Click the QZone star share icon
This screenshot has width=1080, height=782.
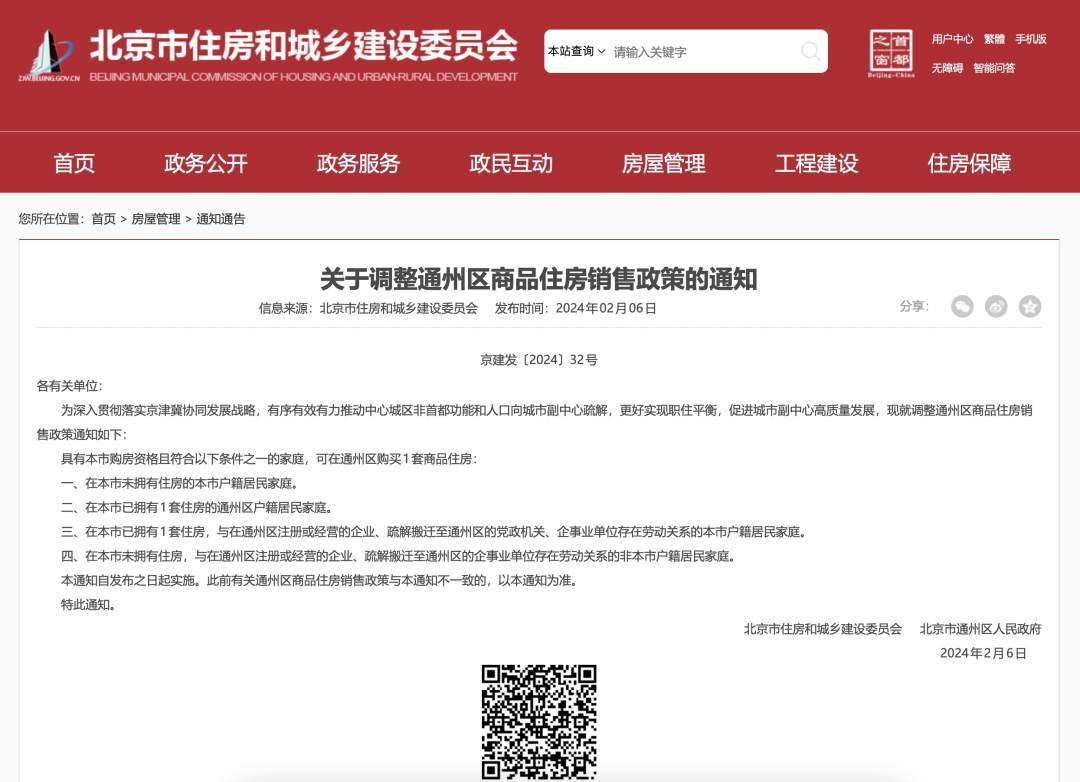(x=1030, y=307)
